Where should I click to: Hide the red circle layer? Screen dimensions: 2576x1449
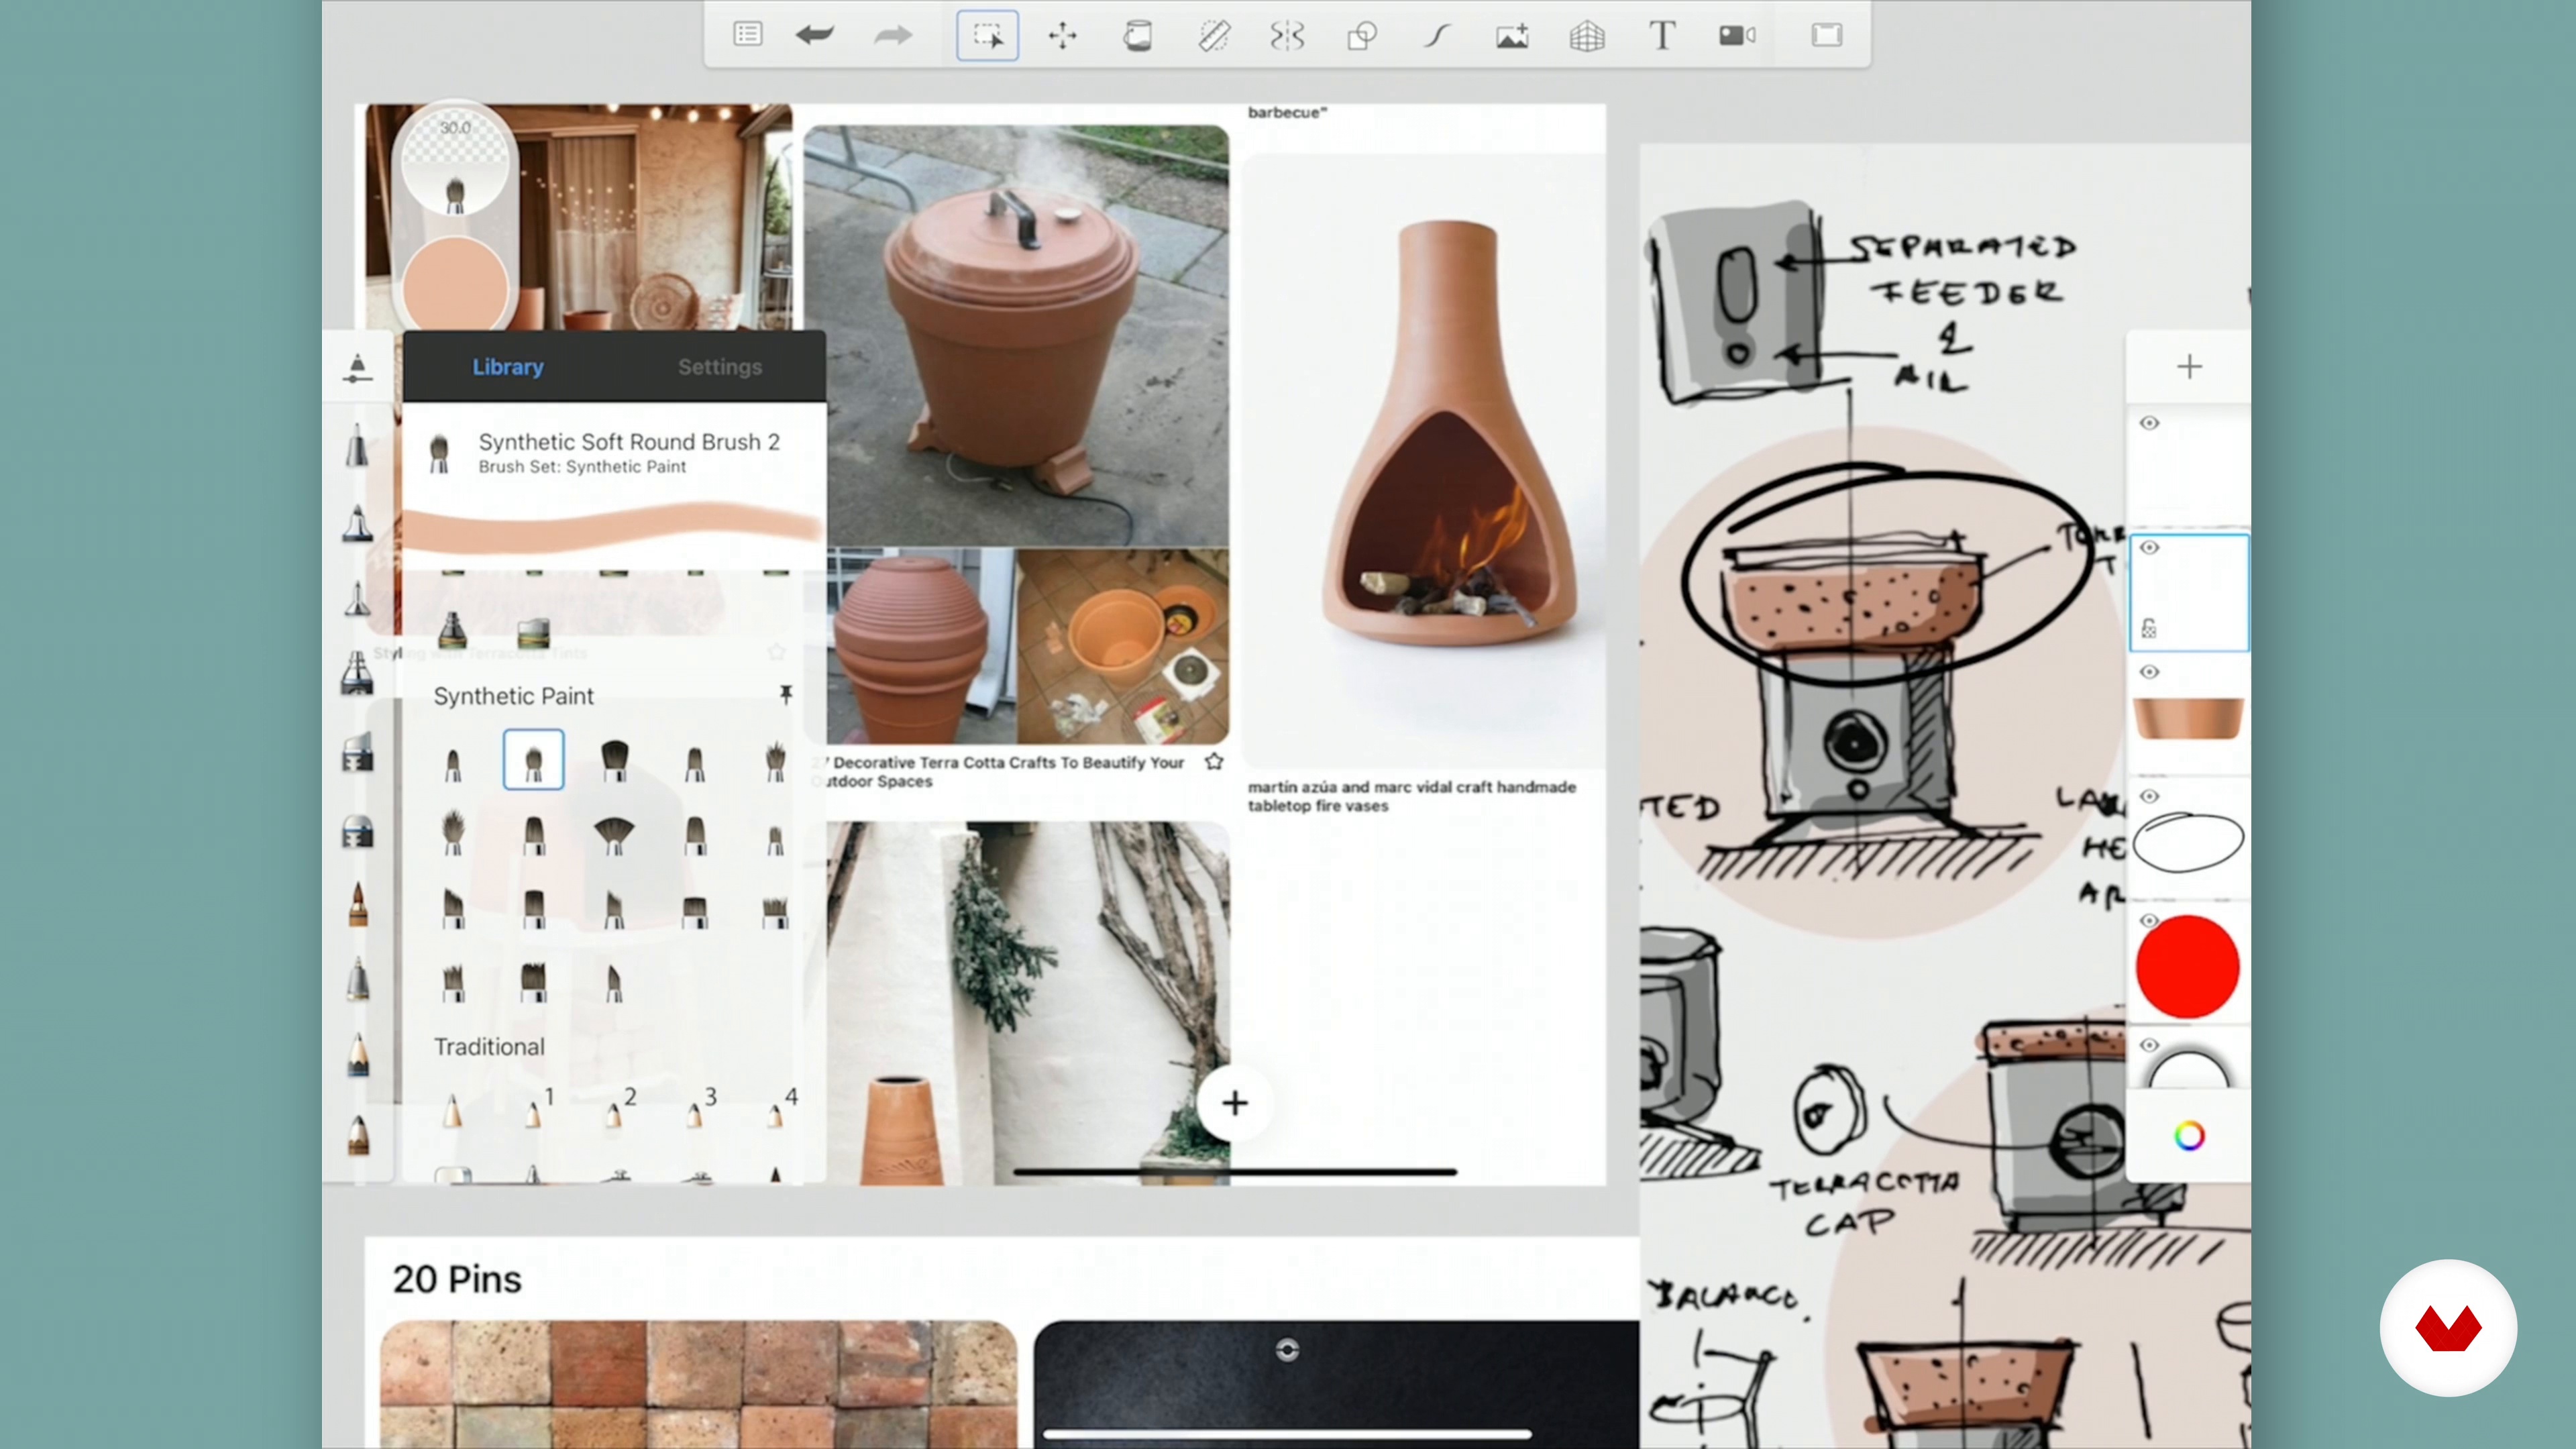(x=2149, y=920)
